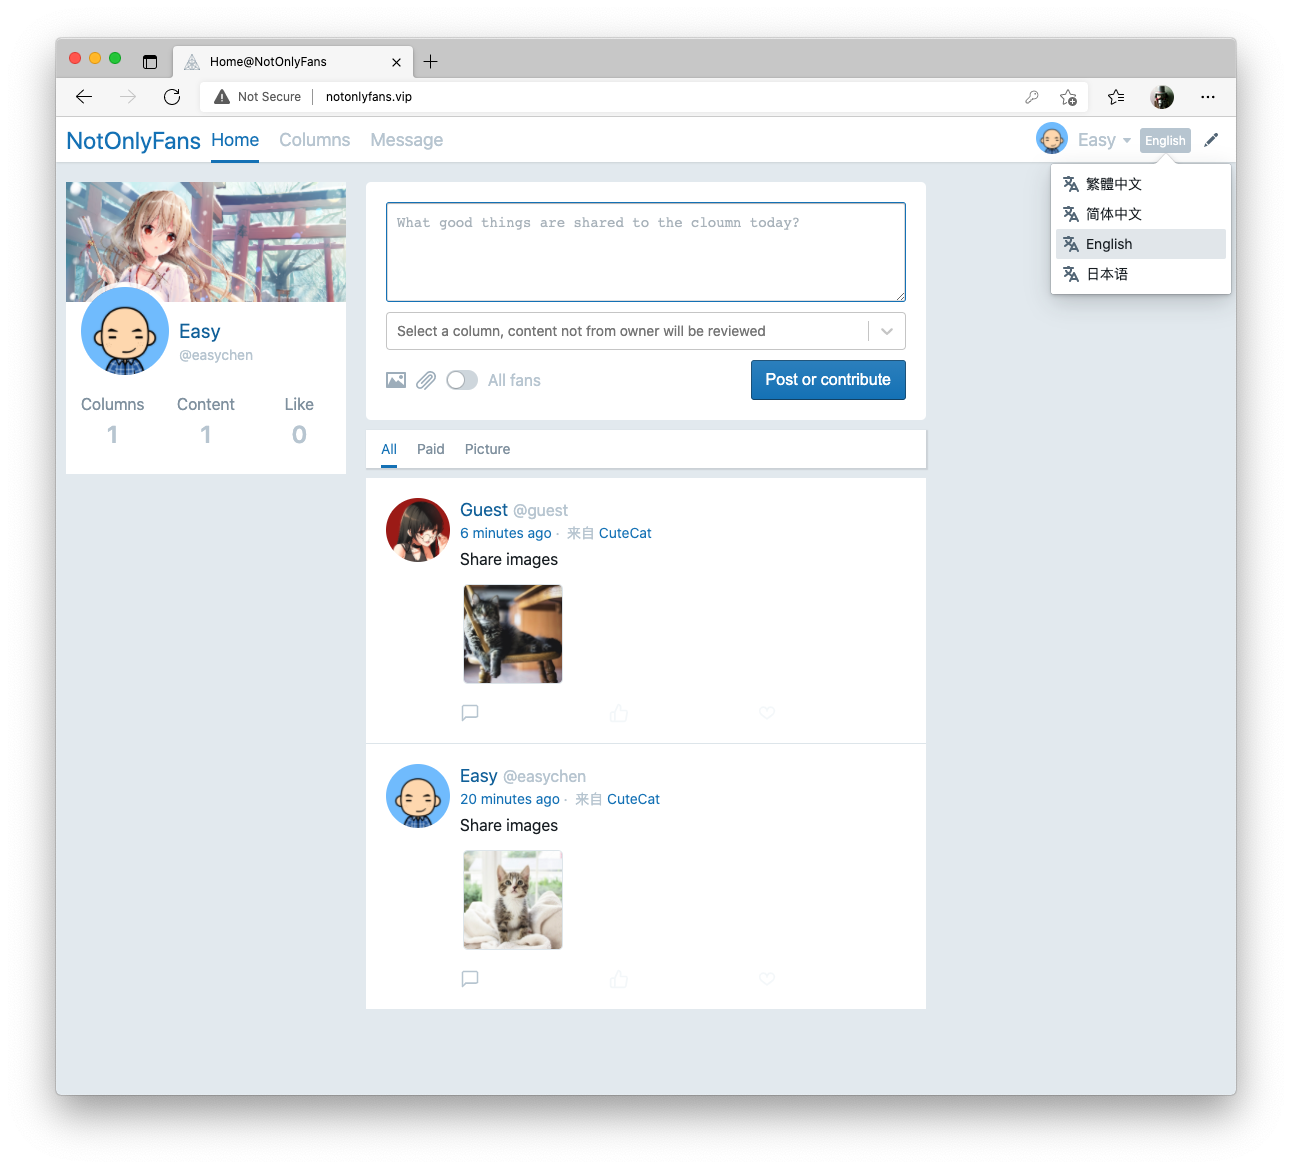This screenshot has width=1292, height=1169.
Task: Thumbs-up Guest's post
Action: pos(619,713)
